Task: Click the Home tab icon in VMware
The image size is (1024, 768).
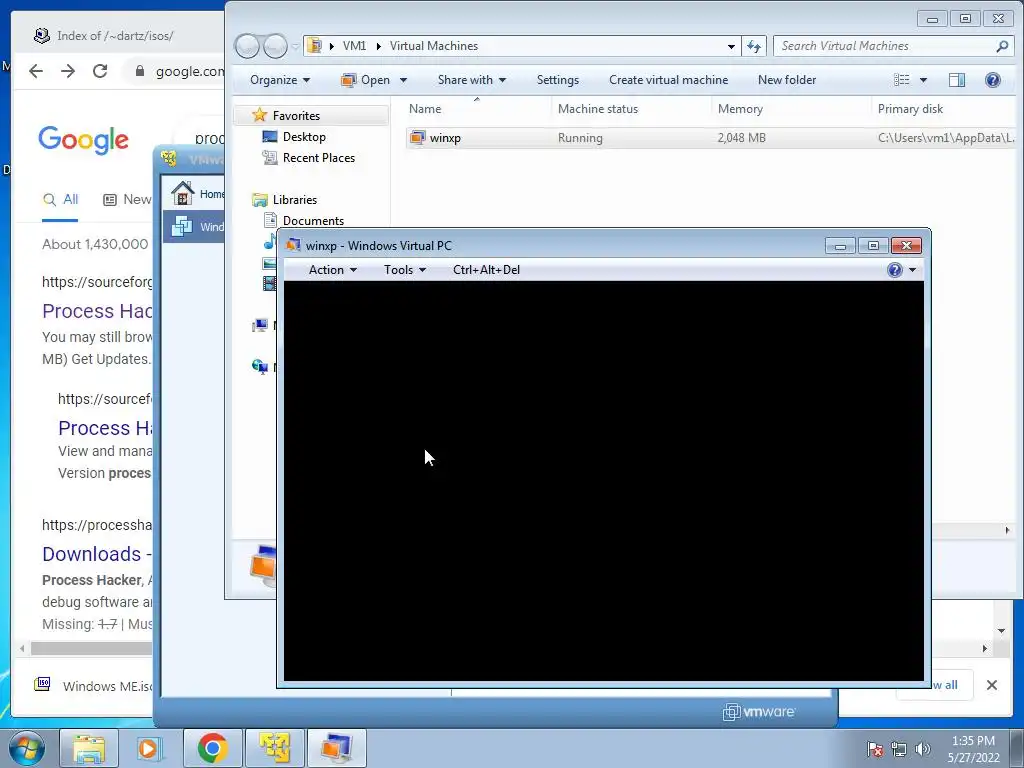Action: click(x=182, y=193)
